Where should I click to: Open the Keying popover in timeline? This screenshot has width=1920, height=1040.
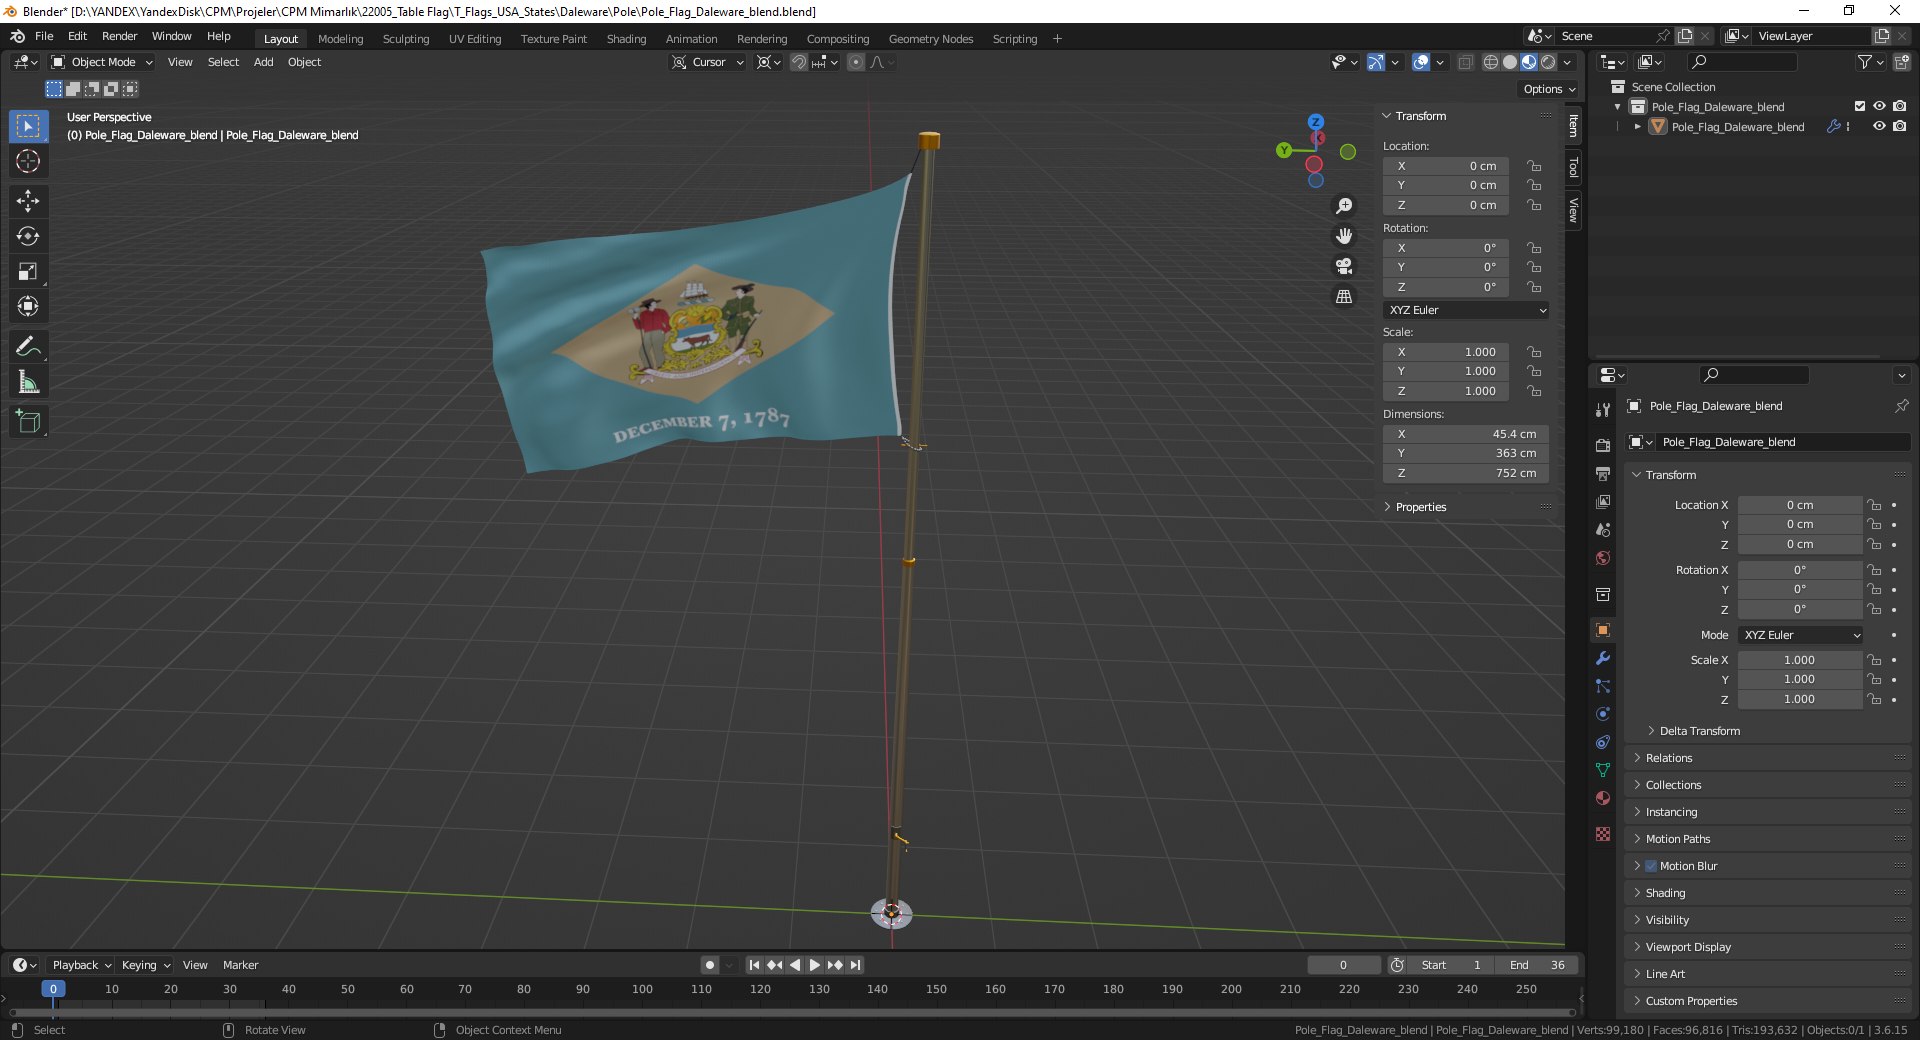(146, 965)
